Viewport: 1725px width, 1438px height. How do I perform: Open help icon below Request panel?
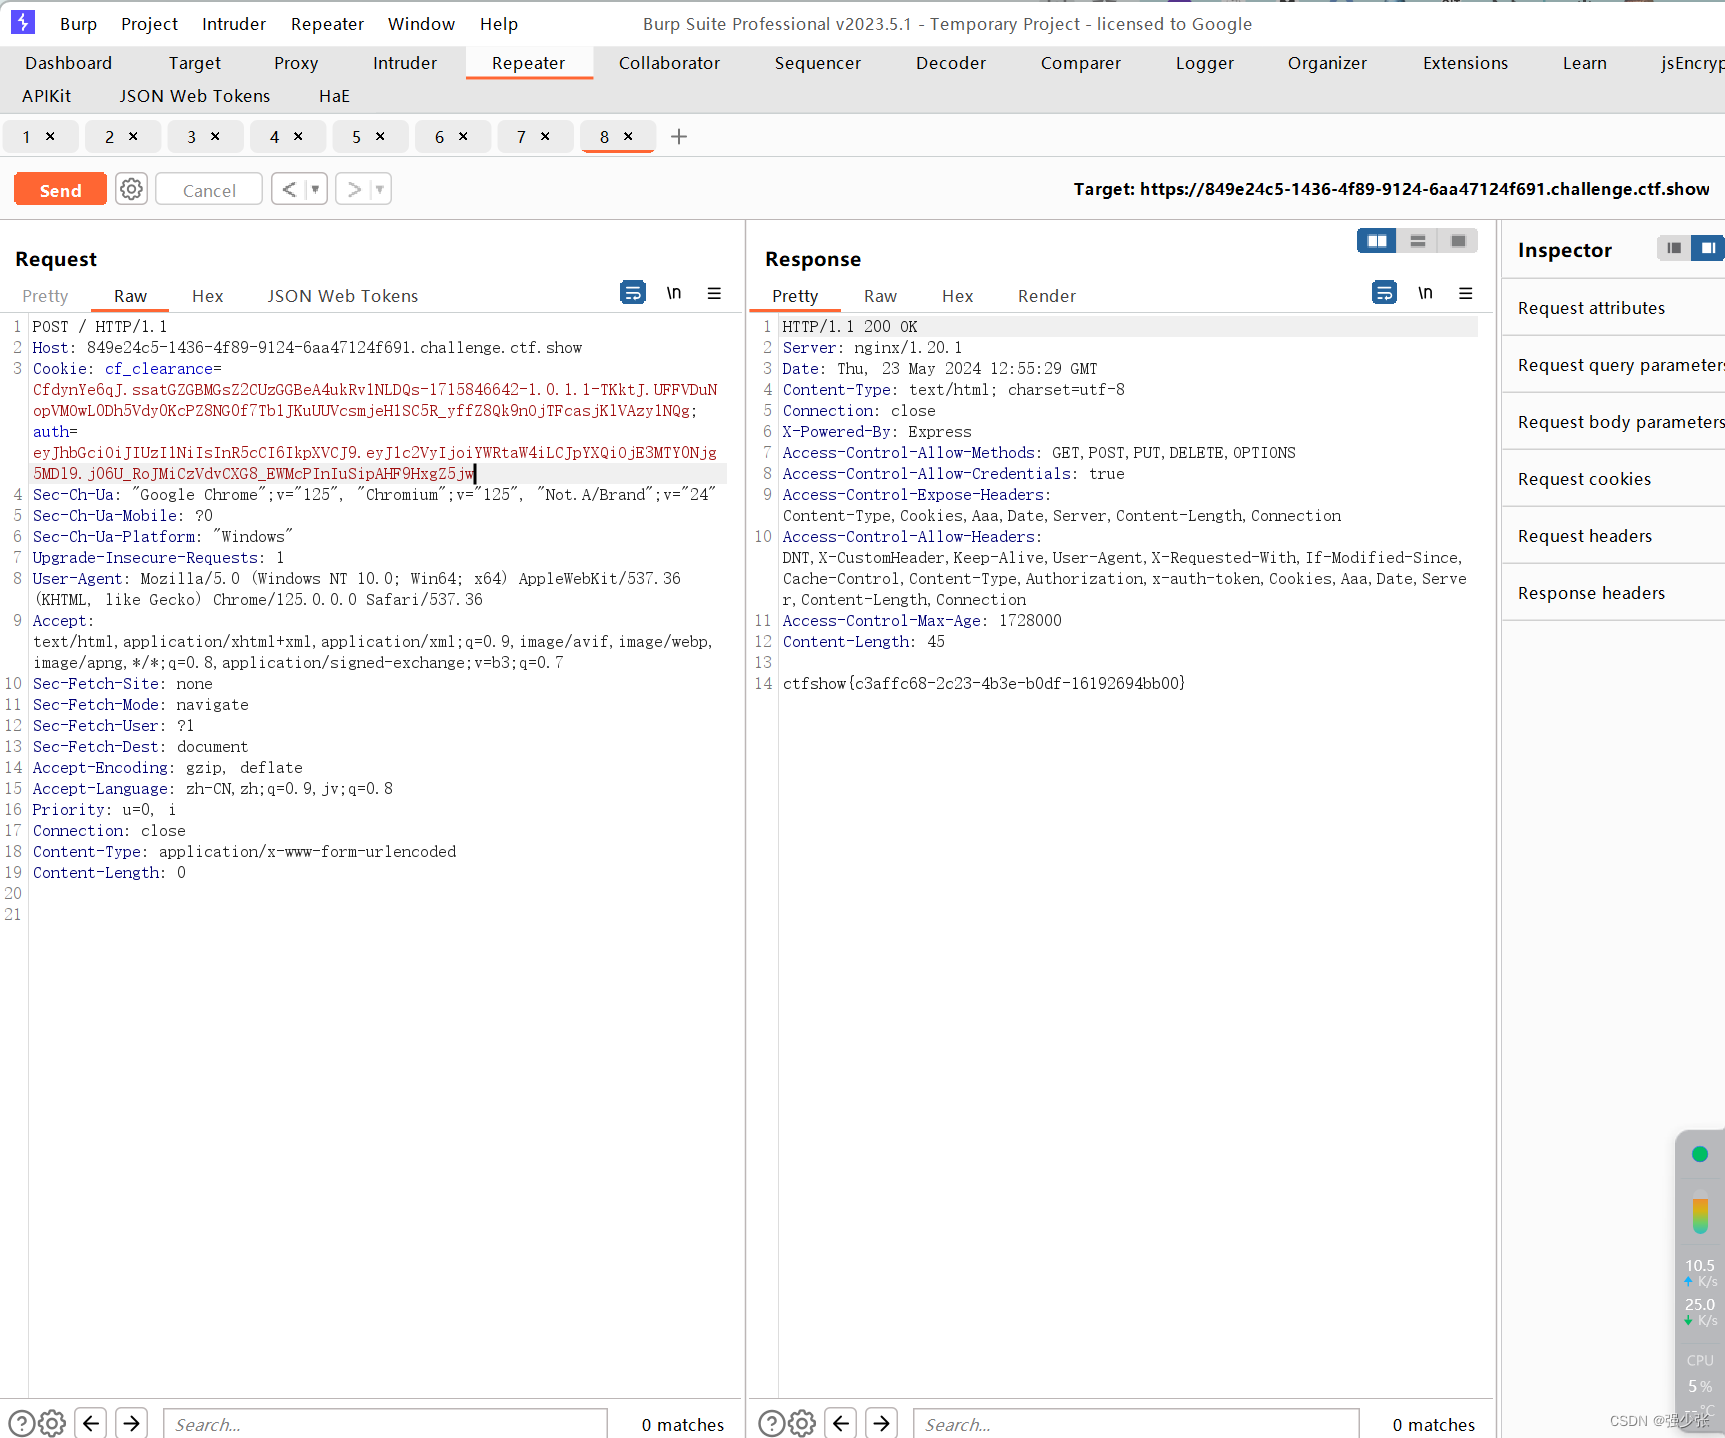click(x=22, y=1423)
